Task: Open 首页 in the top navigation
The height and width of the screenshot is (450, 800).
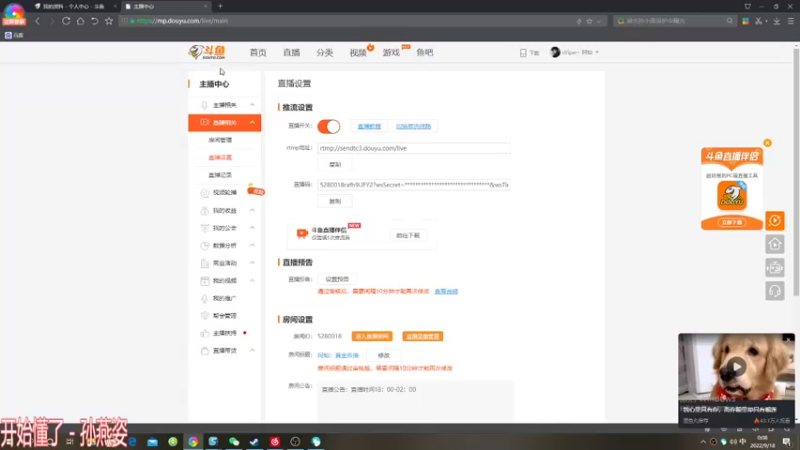Action: coord(258,53)
